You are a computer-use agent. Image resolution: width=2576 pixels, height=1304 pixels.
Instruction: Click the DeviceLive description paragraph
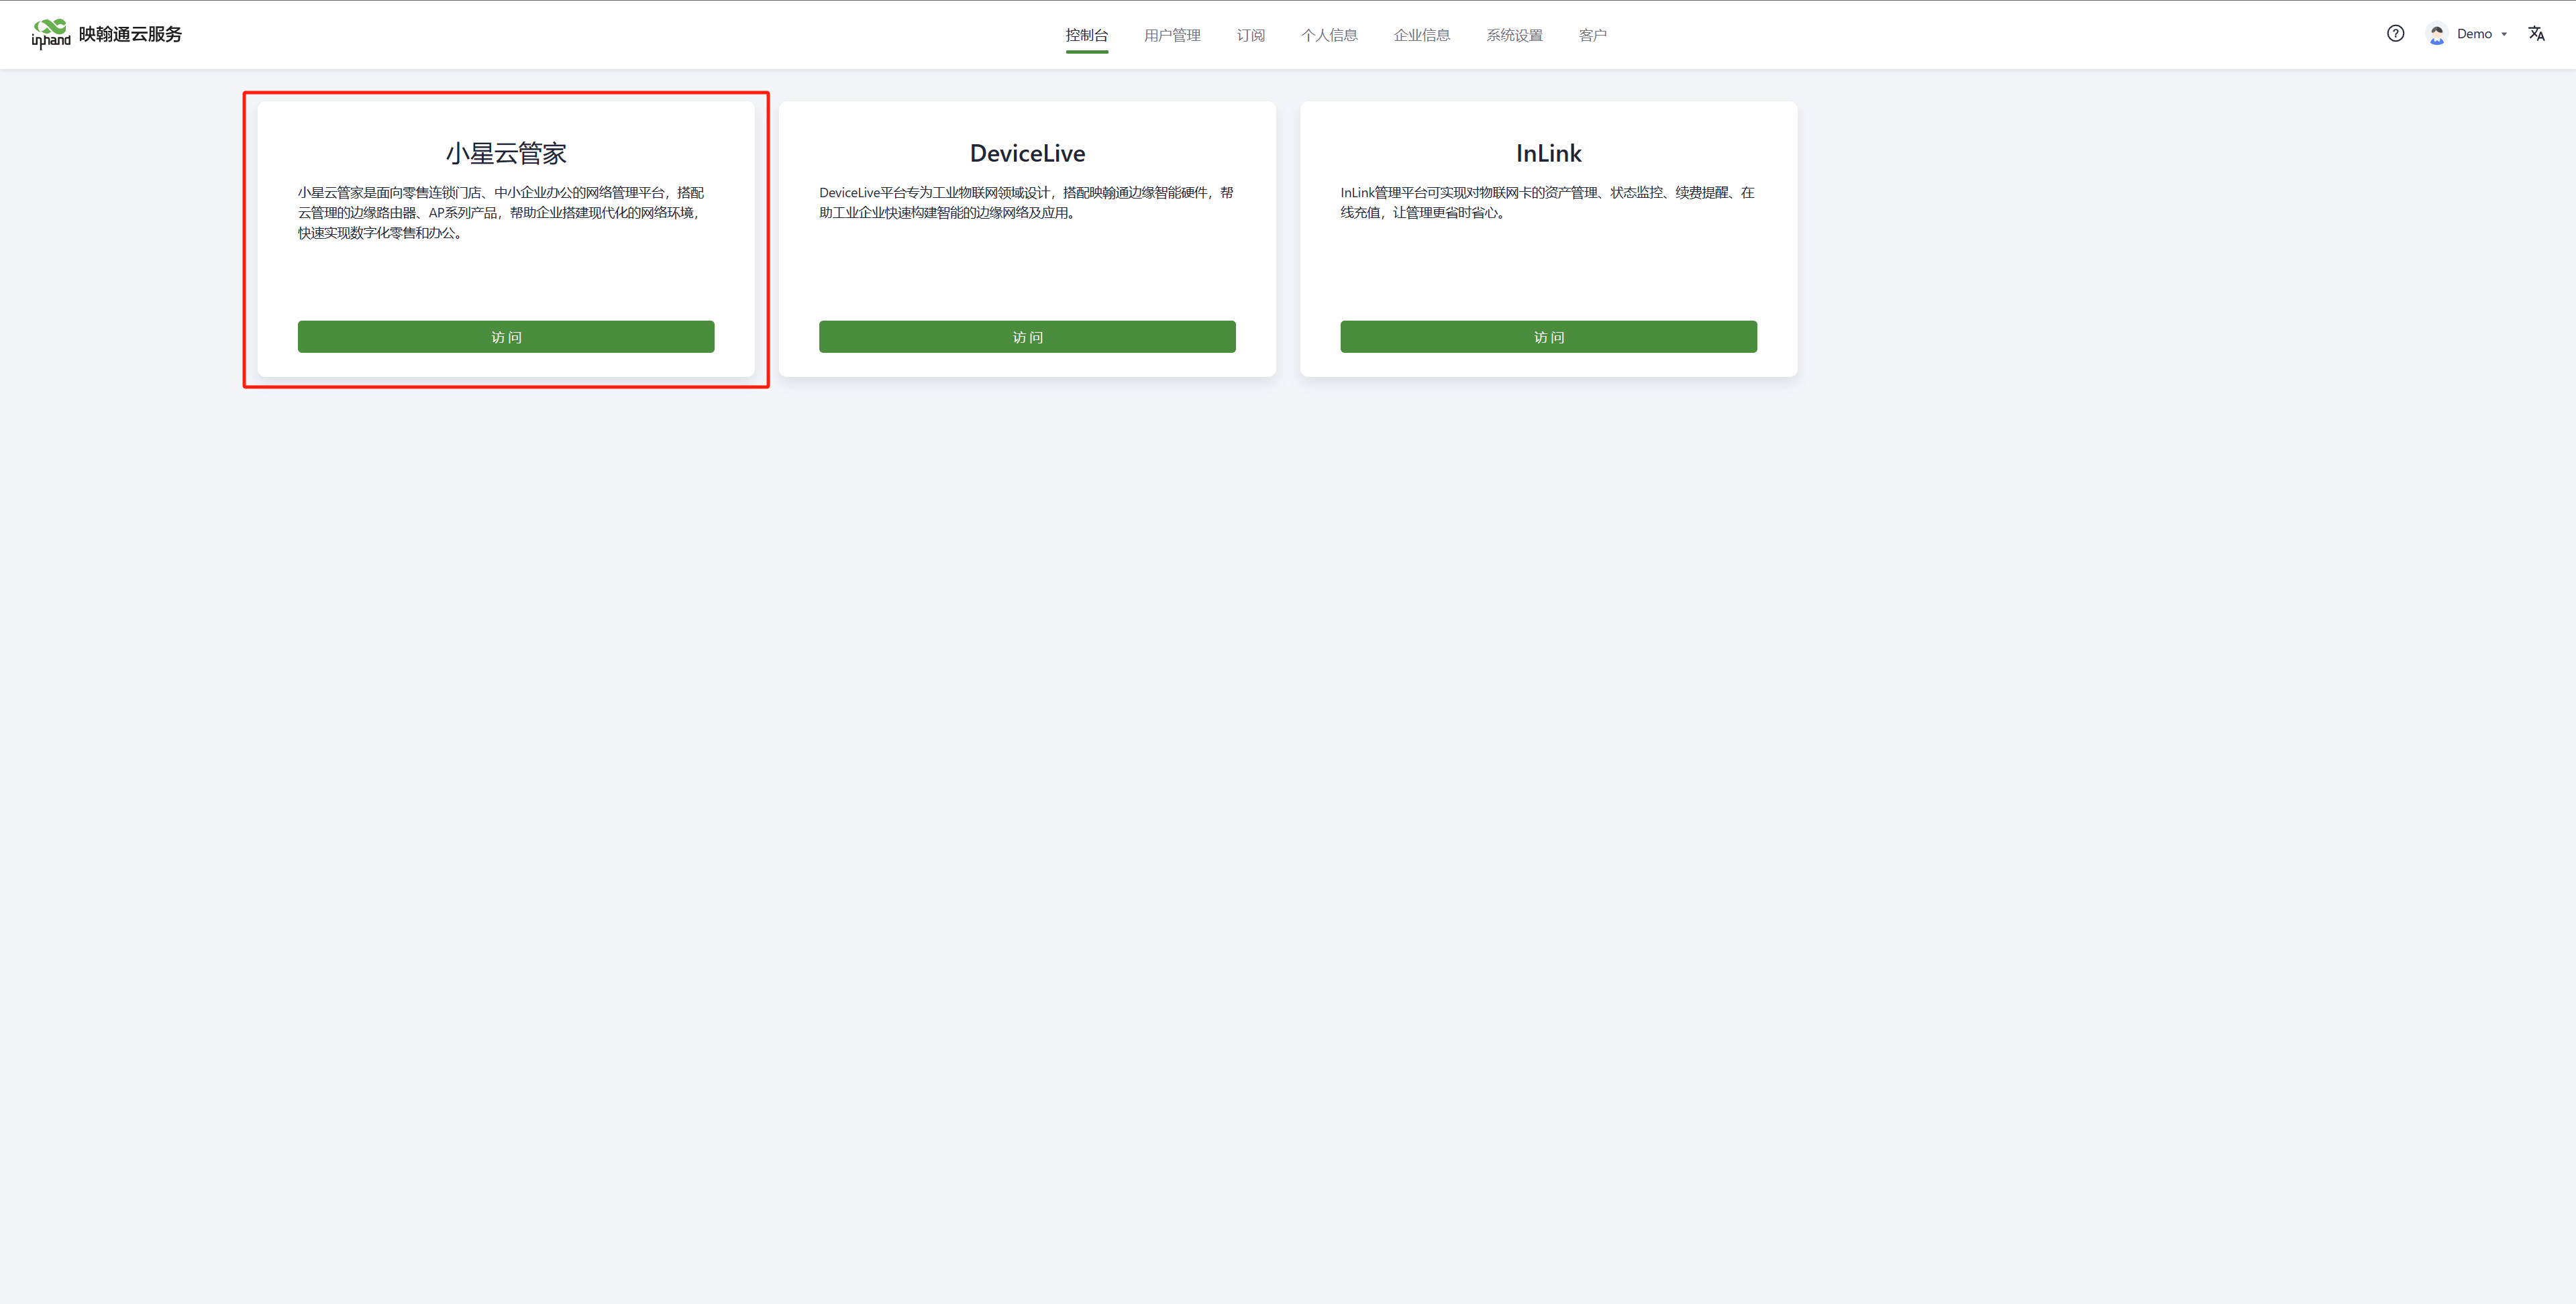click(x=1026, y=203)
